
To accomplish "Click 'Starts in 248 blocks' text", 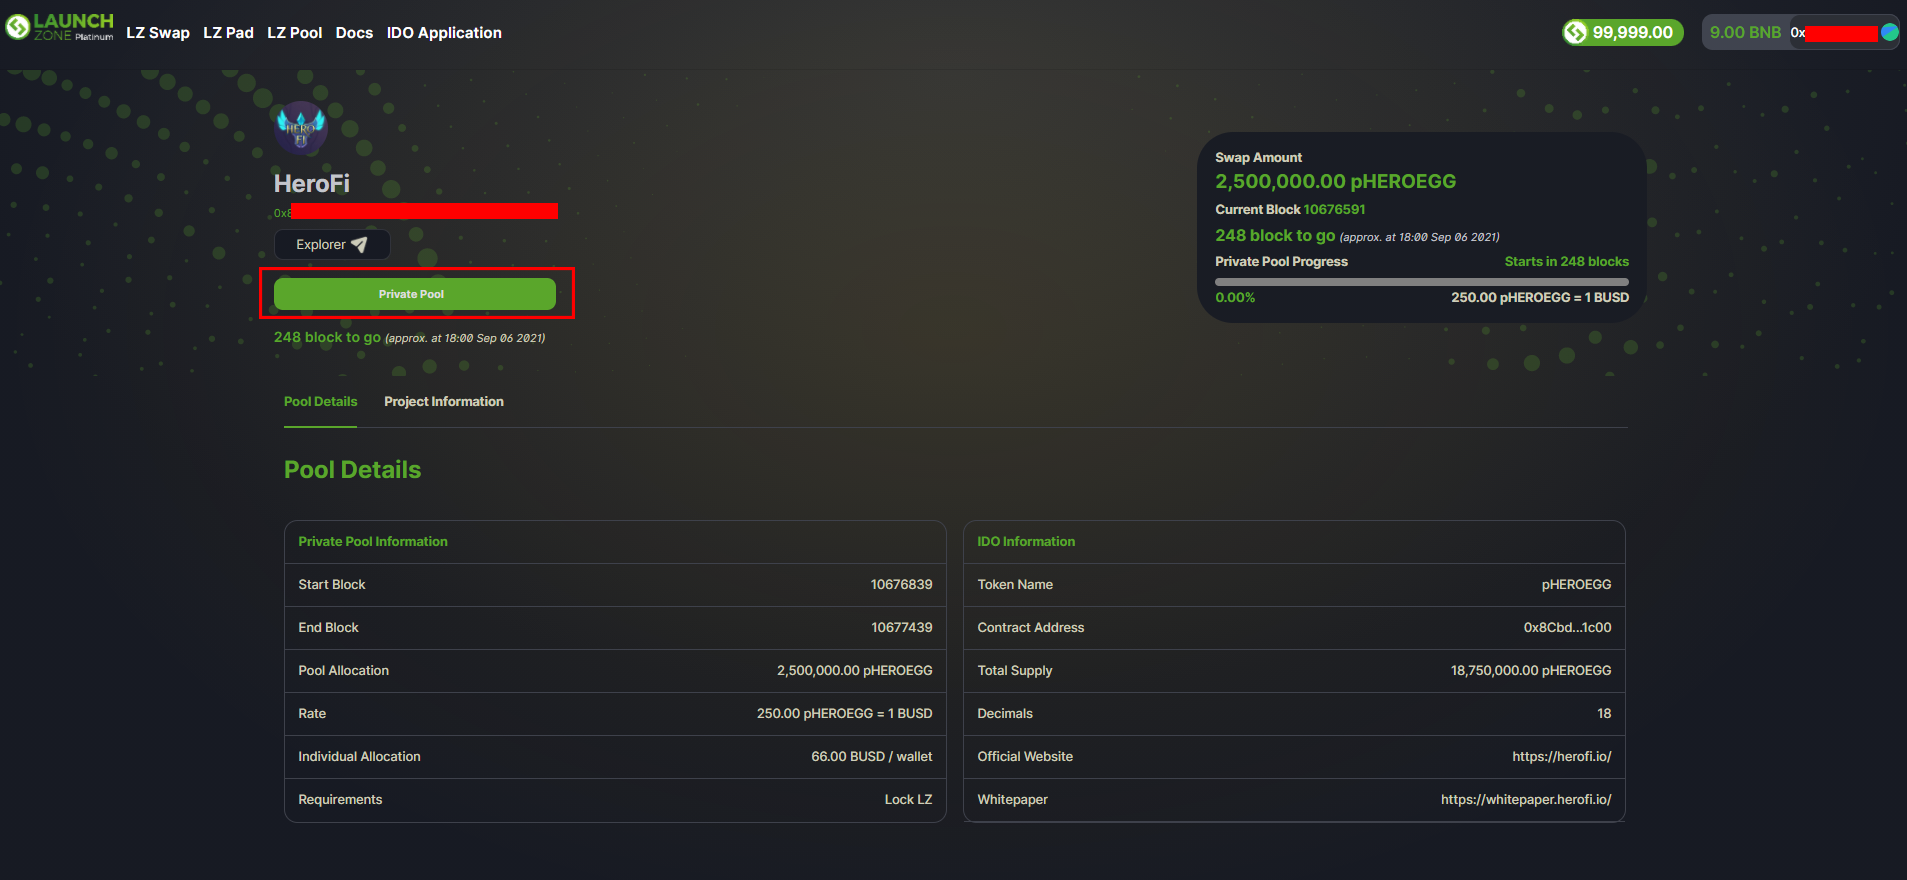I will [1567, 261].
